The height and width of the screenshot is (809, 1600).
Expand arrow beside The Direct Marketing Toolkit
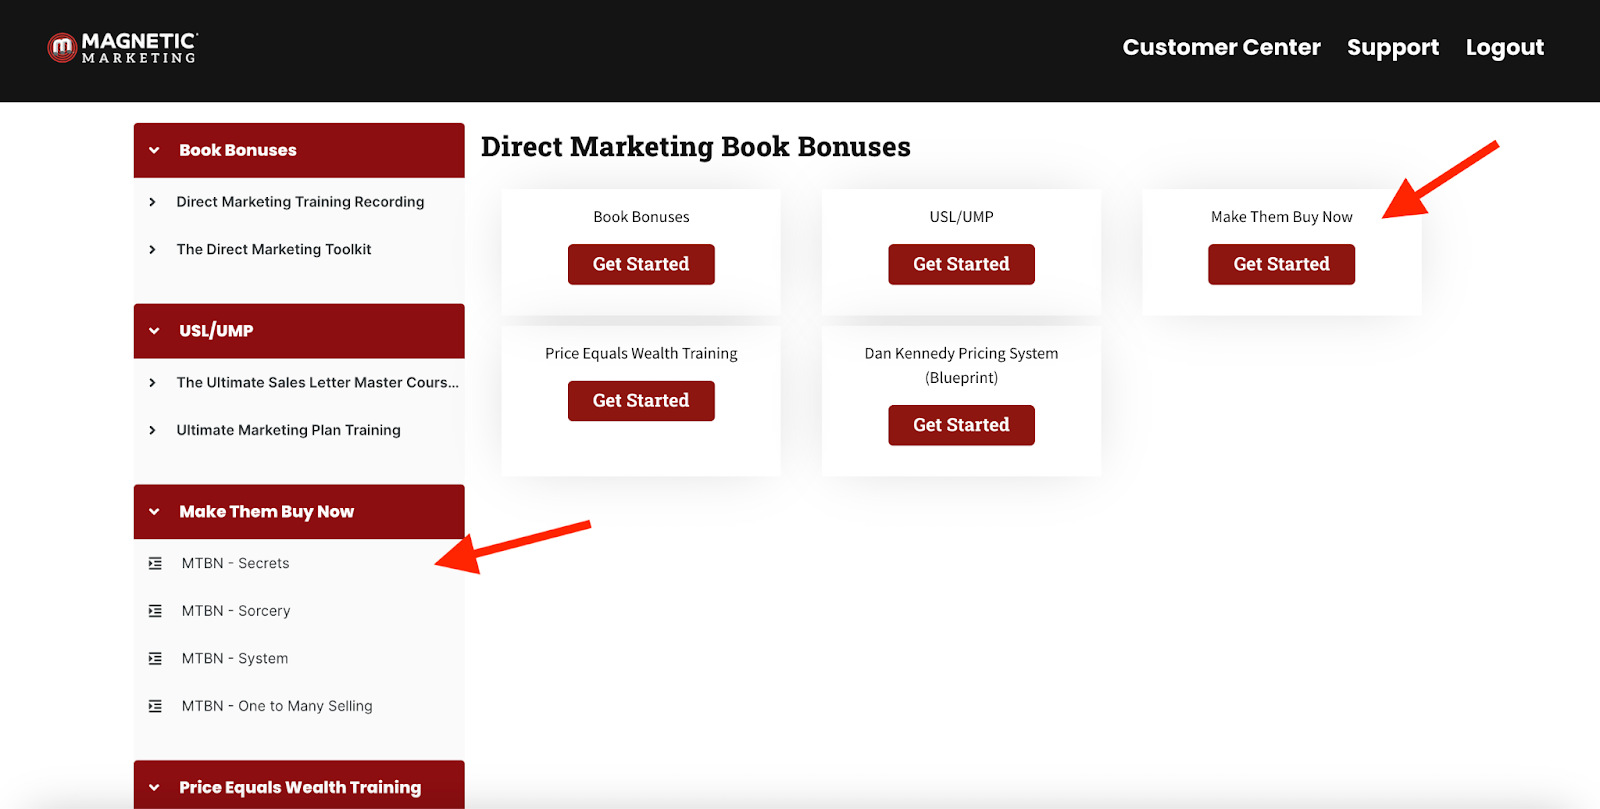(152, 250)
